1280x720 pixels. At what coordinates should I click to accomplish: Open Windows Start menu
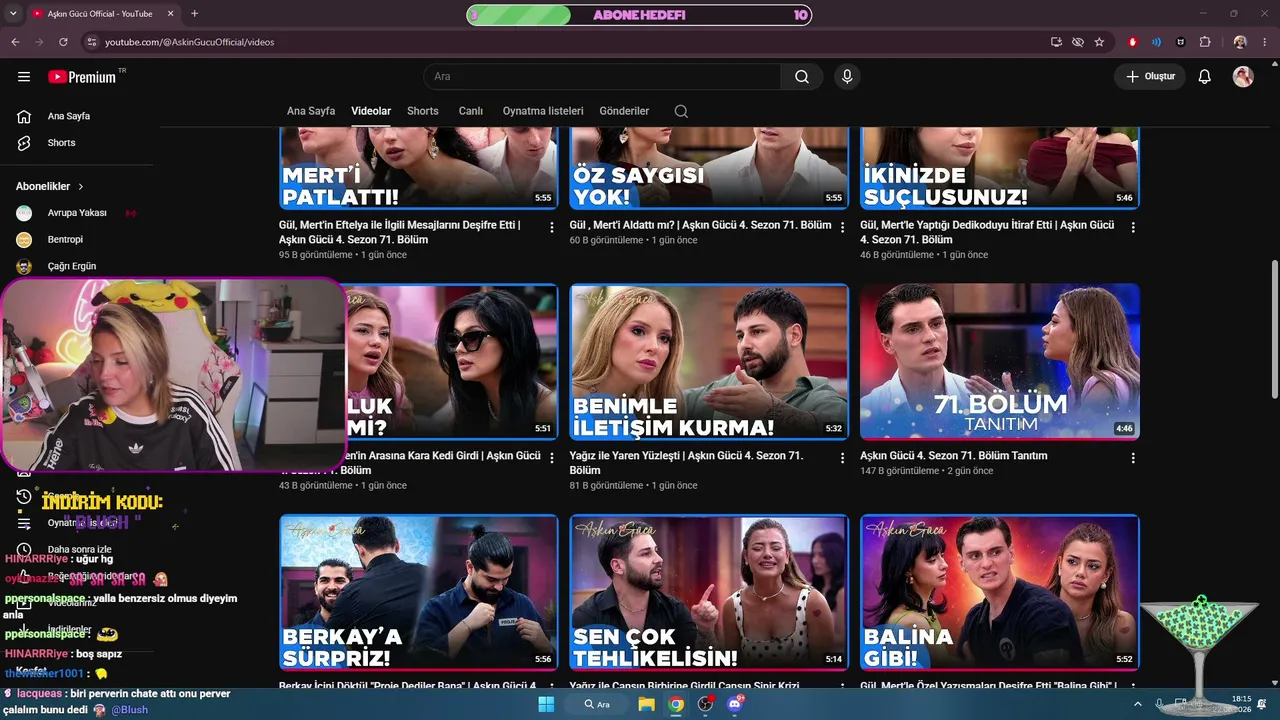point(546,704)
